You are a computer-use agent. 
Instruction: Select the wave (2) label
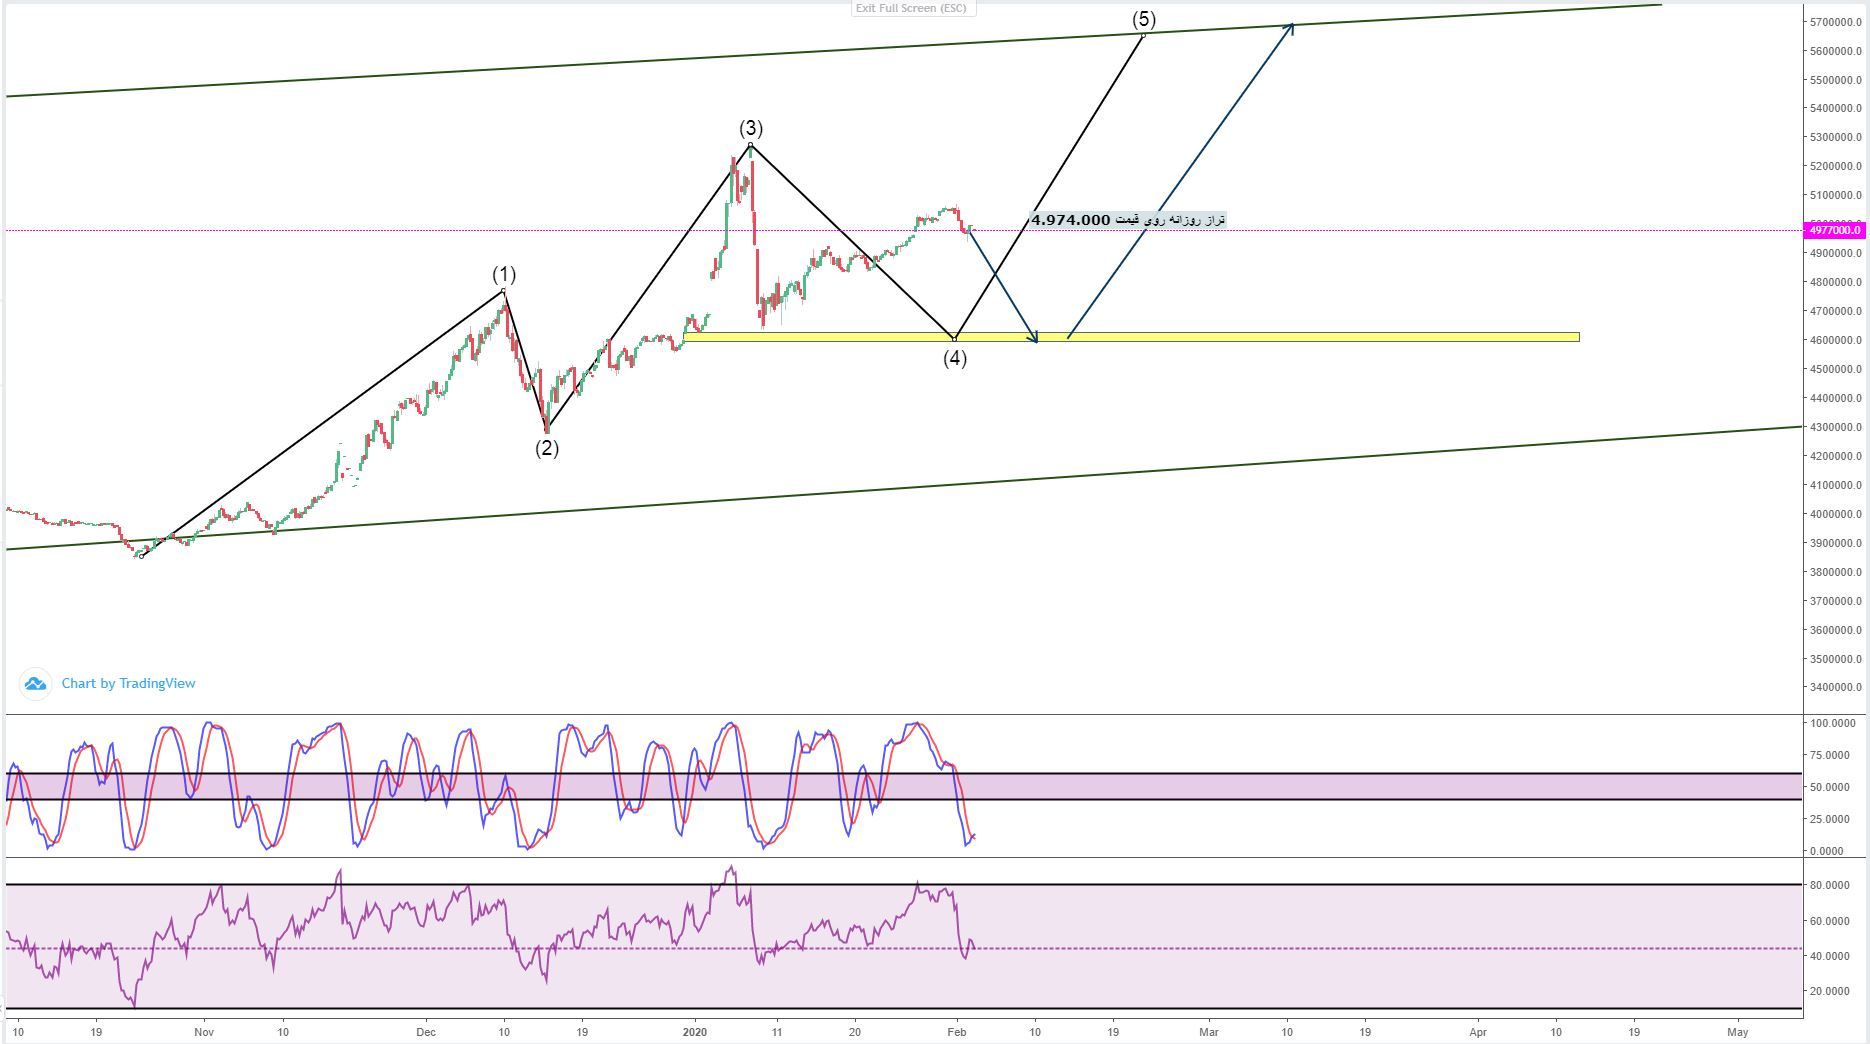pyautogui.click(x=546, y=448)
